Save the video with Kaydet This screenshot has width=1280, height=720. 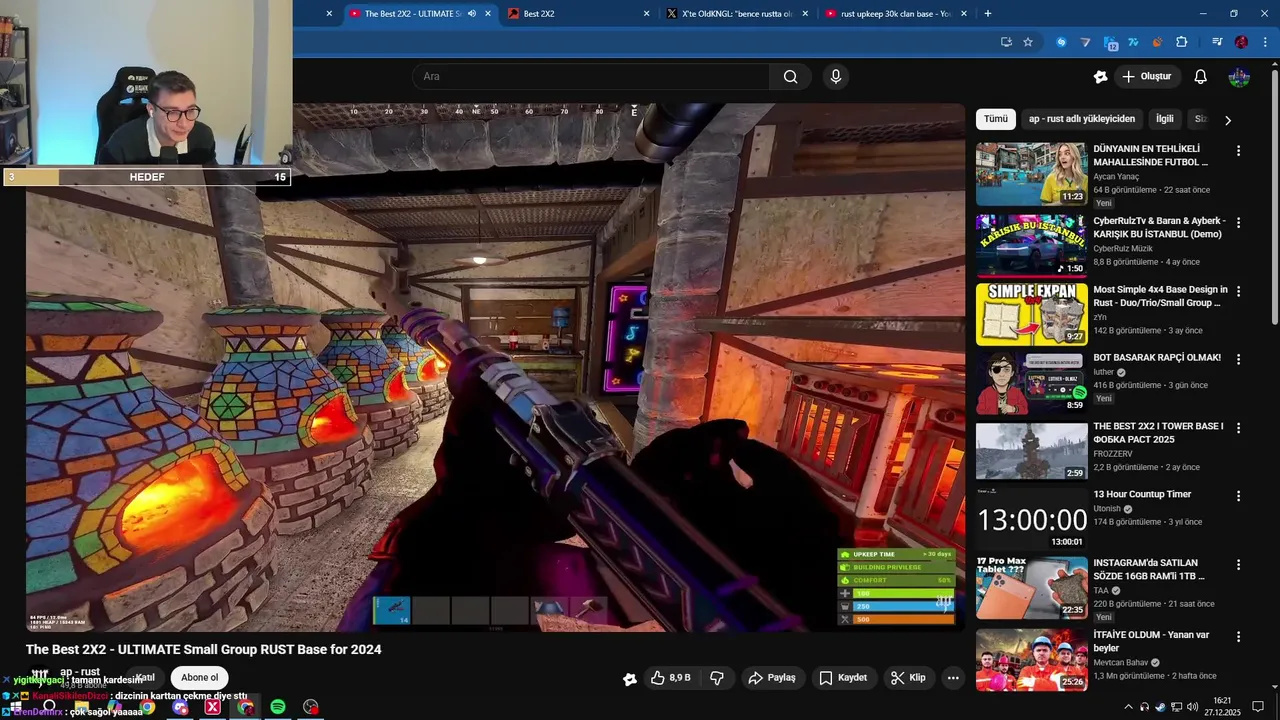click(x=843, y=677)
